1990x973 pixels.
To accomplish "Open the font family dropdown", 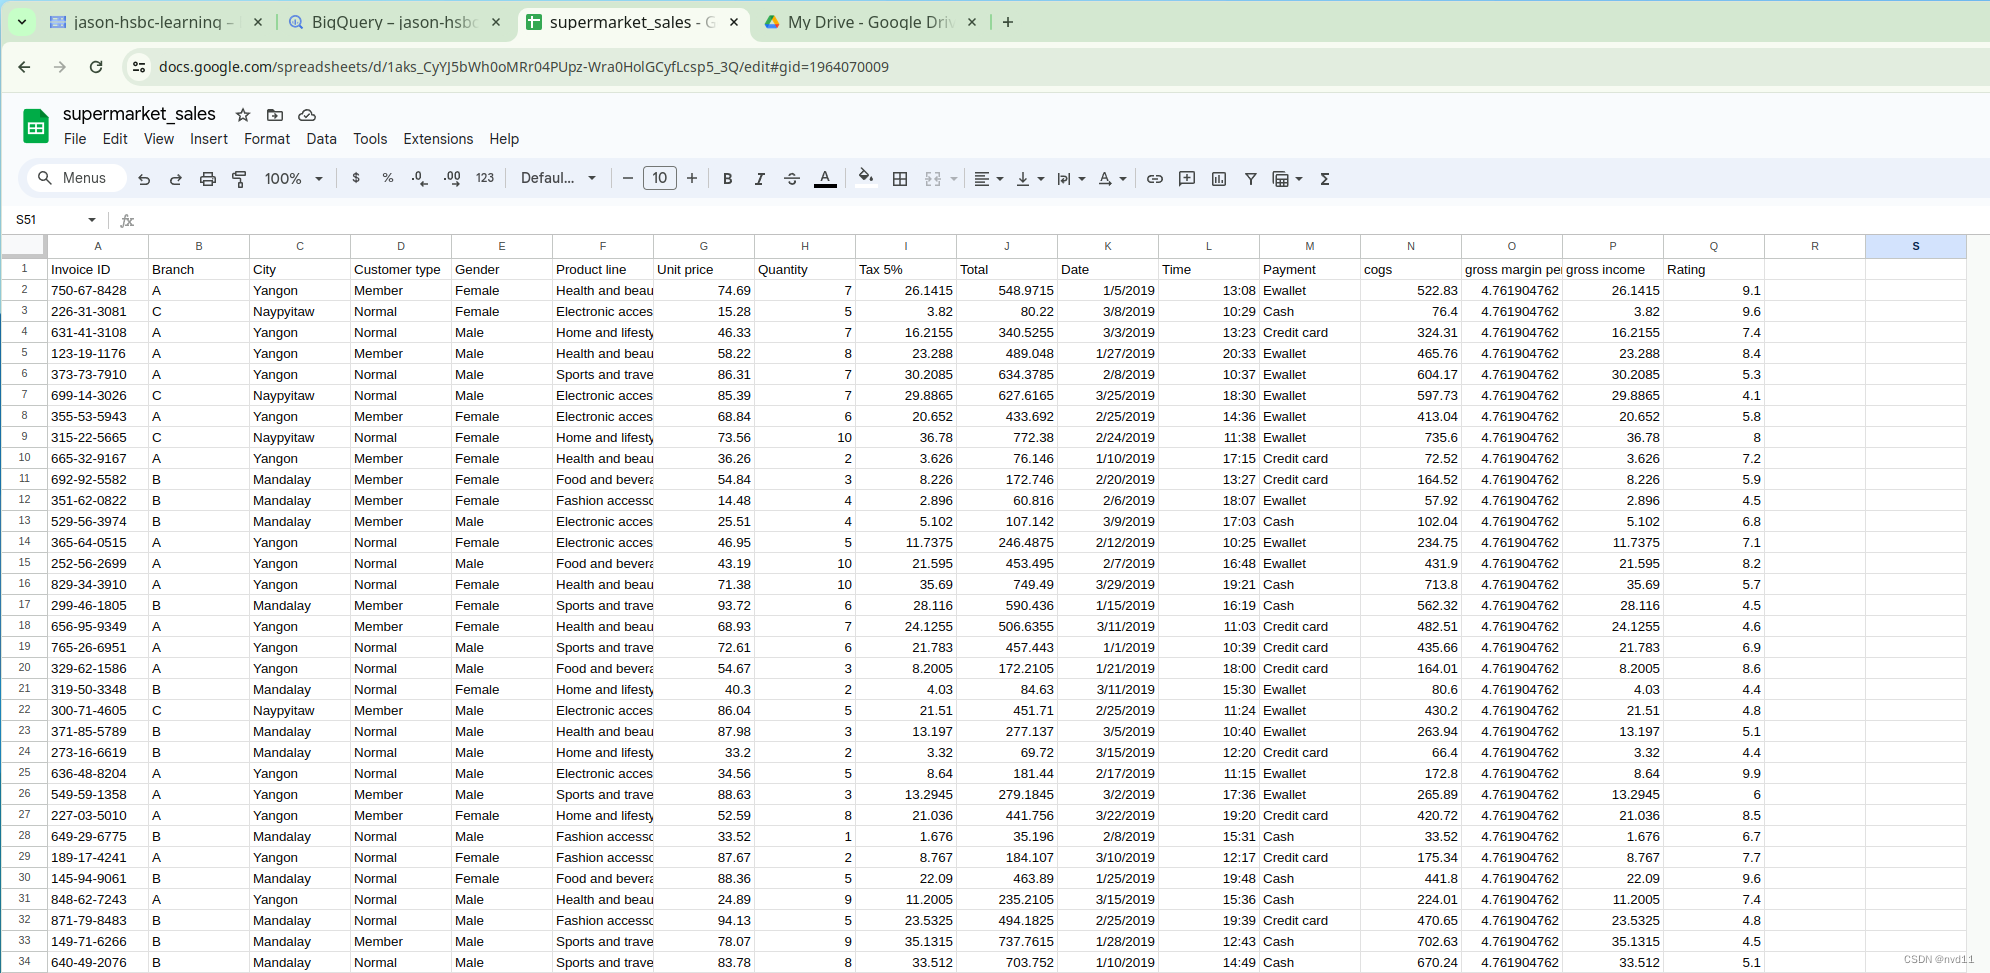I will [558, 178].
